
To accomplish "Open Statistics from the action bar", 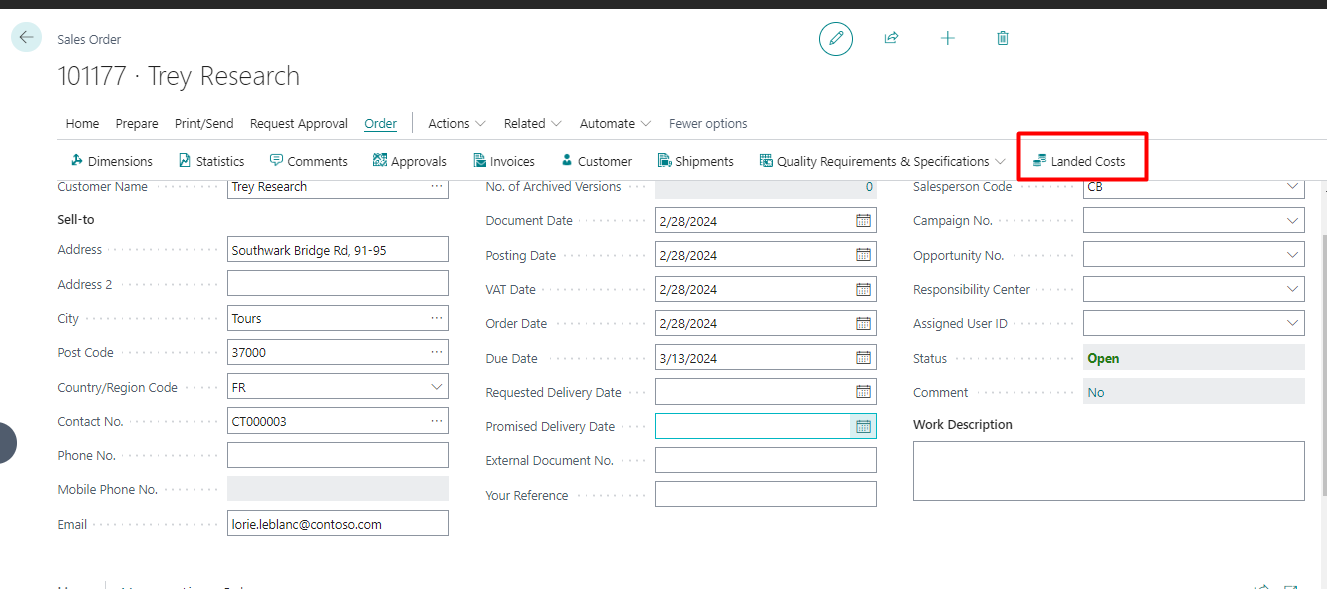I will [x=211, y=161].
